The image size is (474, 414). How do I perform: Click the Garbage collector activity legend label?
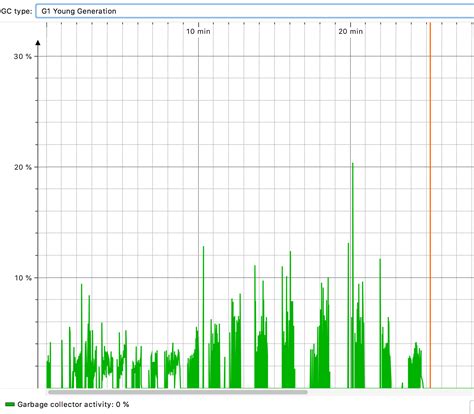point(73,404)
